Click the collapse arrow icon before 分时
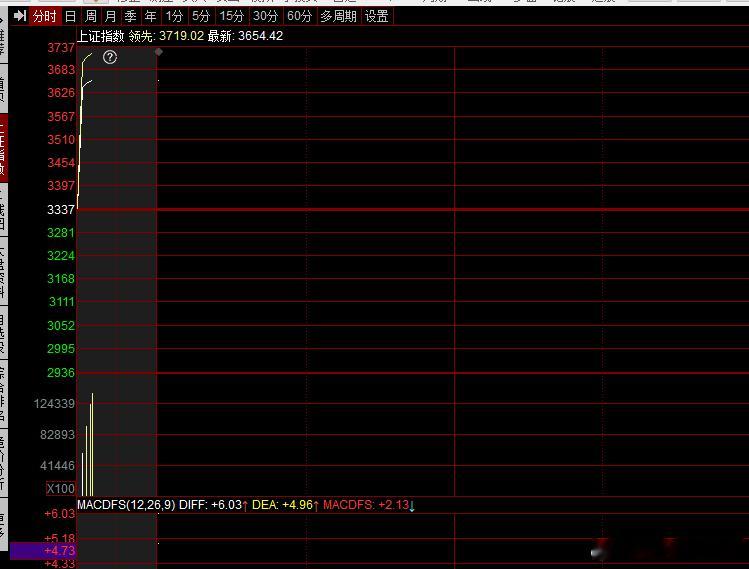The image size is (749, 569). click(20, 16)
